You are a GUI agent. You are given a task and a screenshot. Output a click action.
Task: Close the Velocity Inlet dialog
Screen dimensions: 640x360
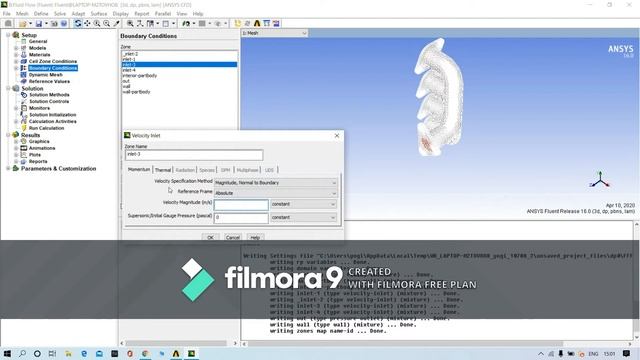(337, 136)
